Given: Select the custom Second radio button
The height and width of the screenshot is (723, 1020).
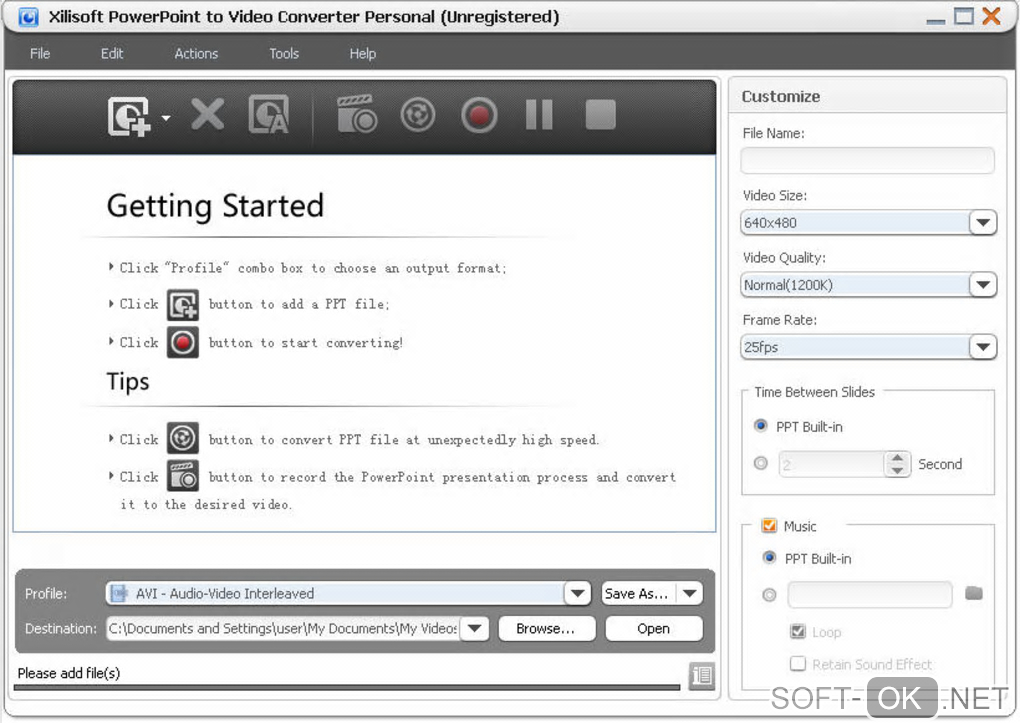Looking at the screenshot, I should 760,463.
